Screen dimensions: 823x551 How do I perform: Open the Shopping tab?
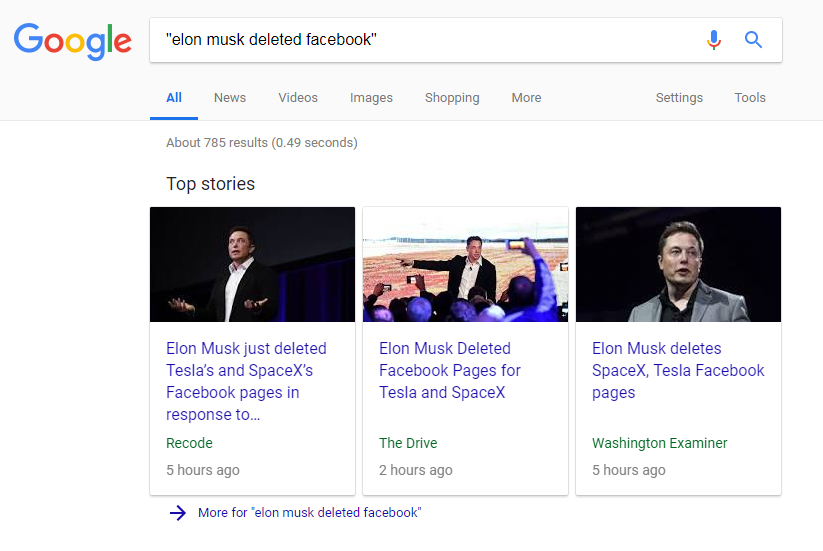coord(452,98)
